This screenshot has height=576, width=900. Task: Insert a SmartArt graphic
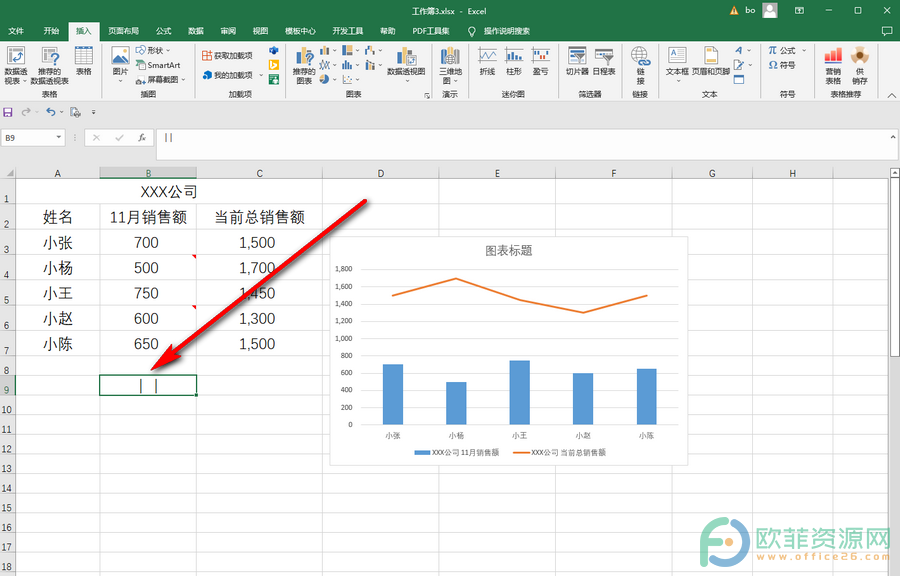(158, 65)
